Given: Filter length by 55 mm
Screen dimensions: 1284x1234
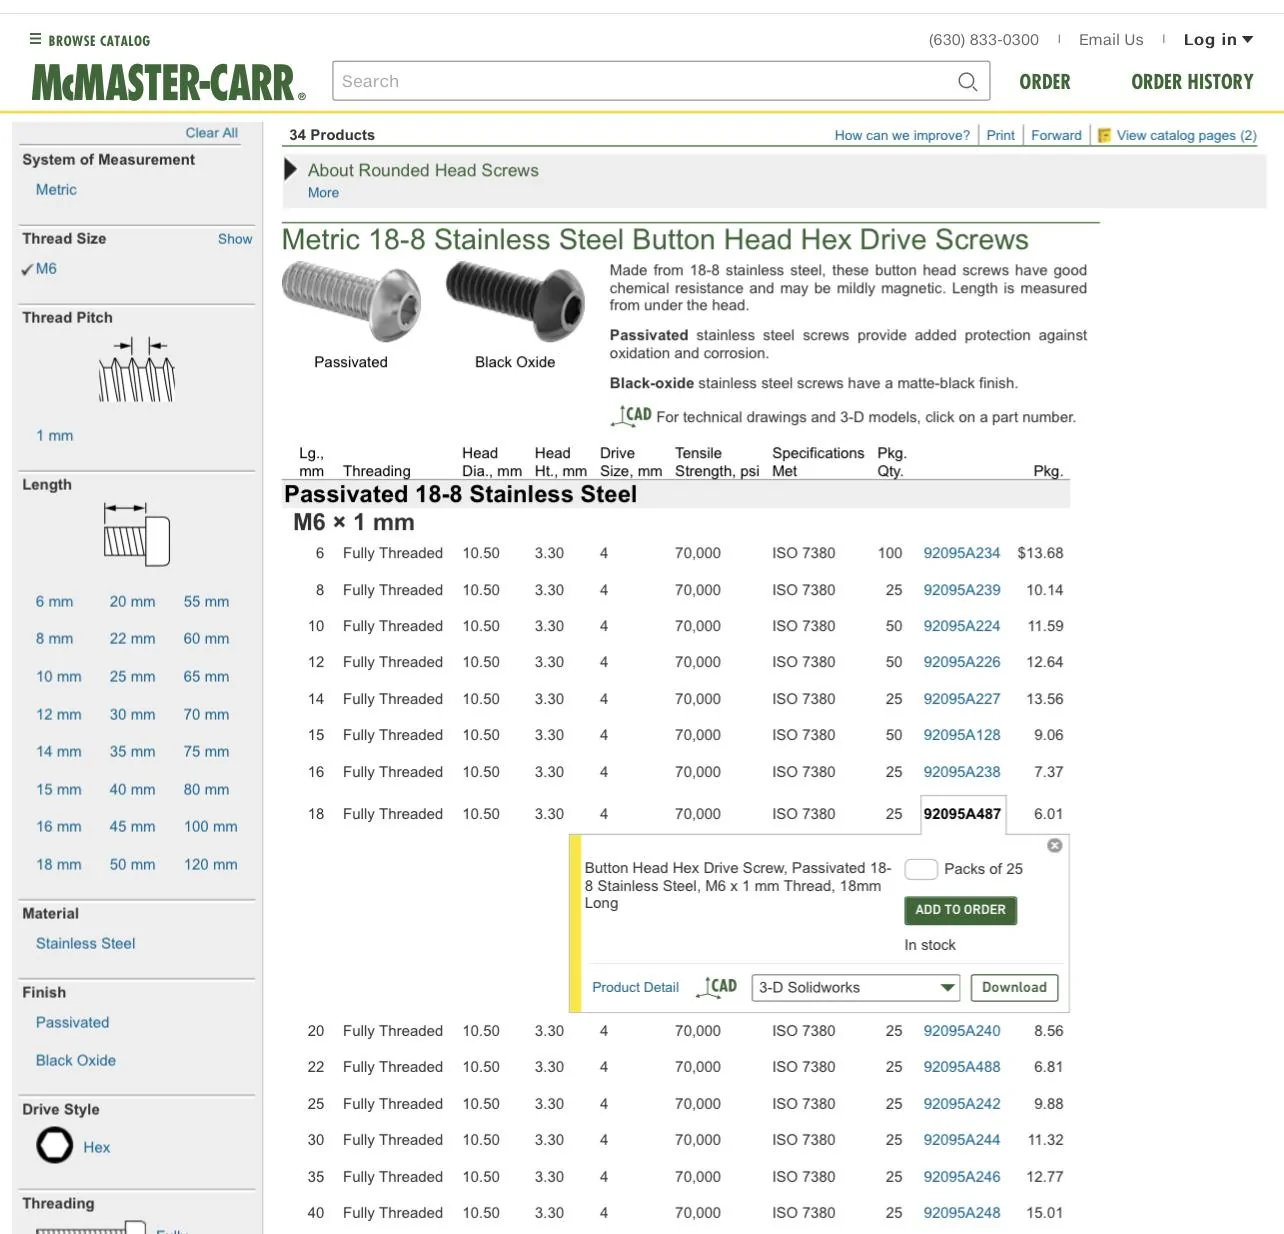Looking at the screenshot, I should pos(206,602).
